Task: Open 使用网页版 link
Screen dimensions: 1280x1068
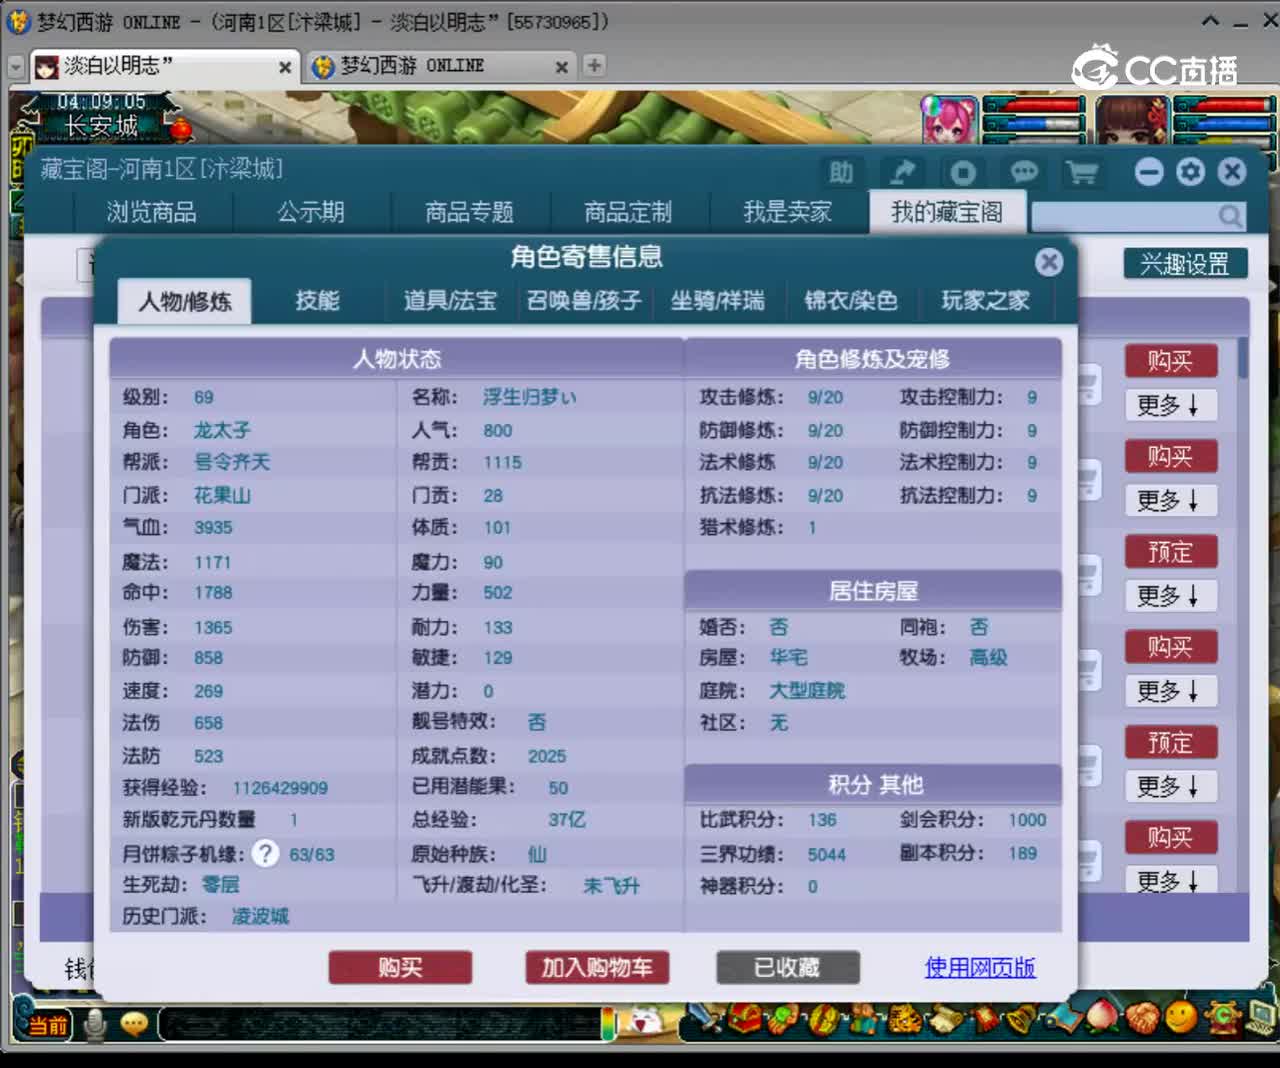Action: 980,967
